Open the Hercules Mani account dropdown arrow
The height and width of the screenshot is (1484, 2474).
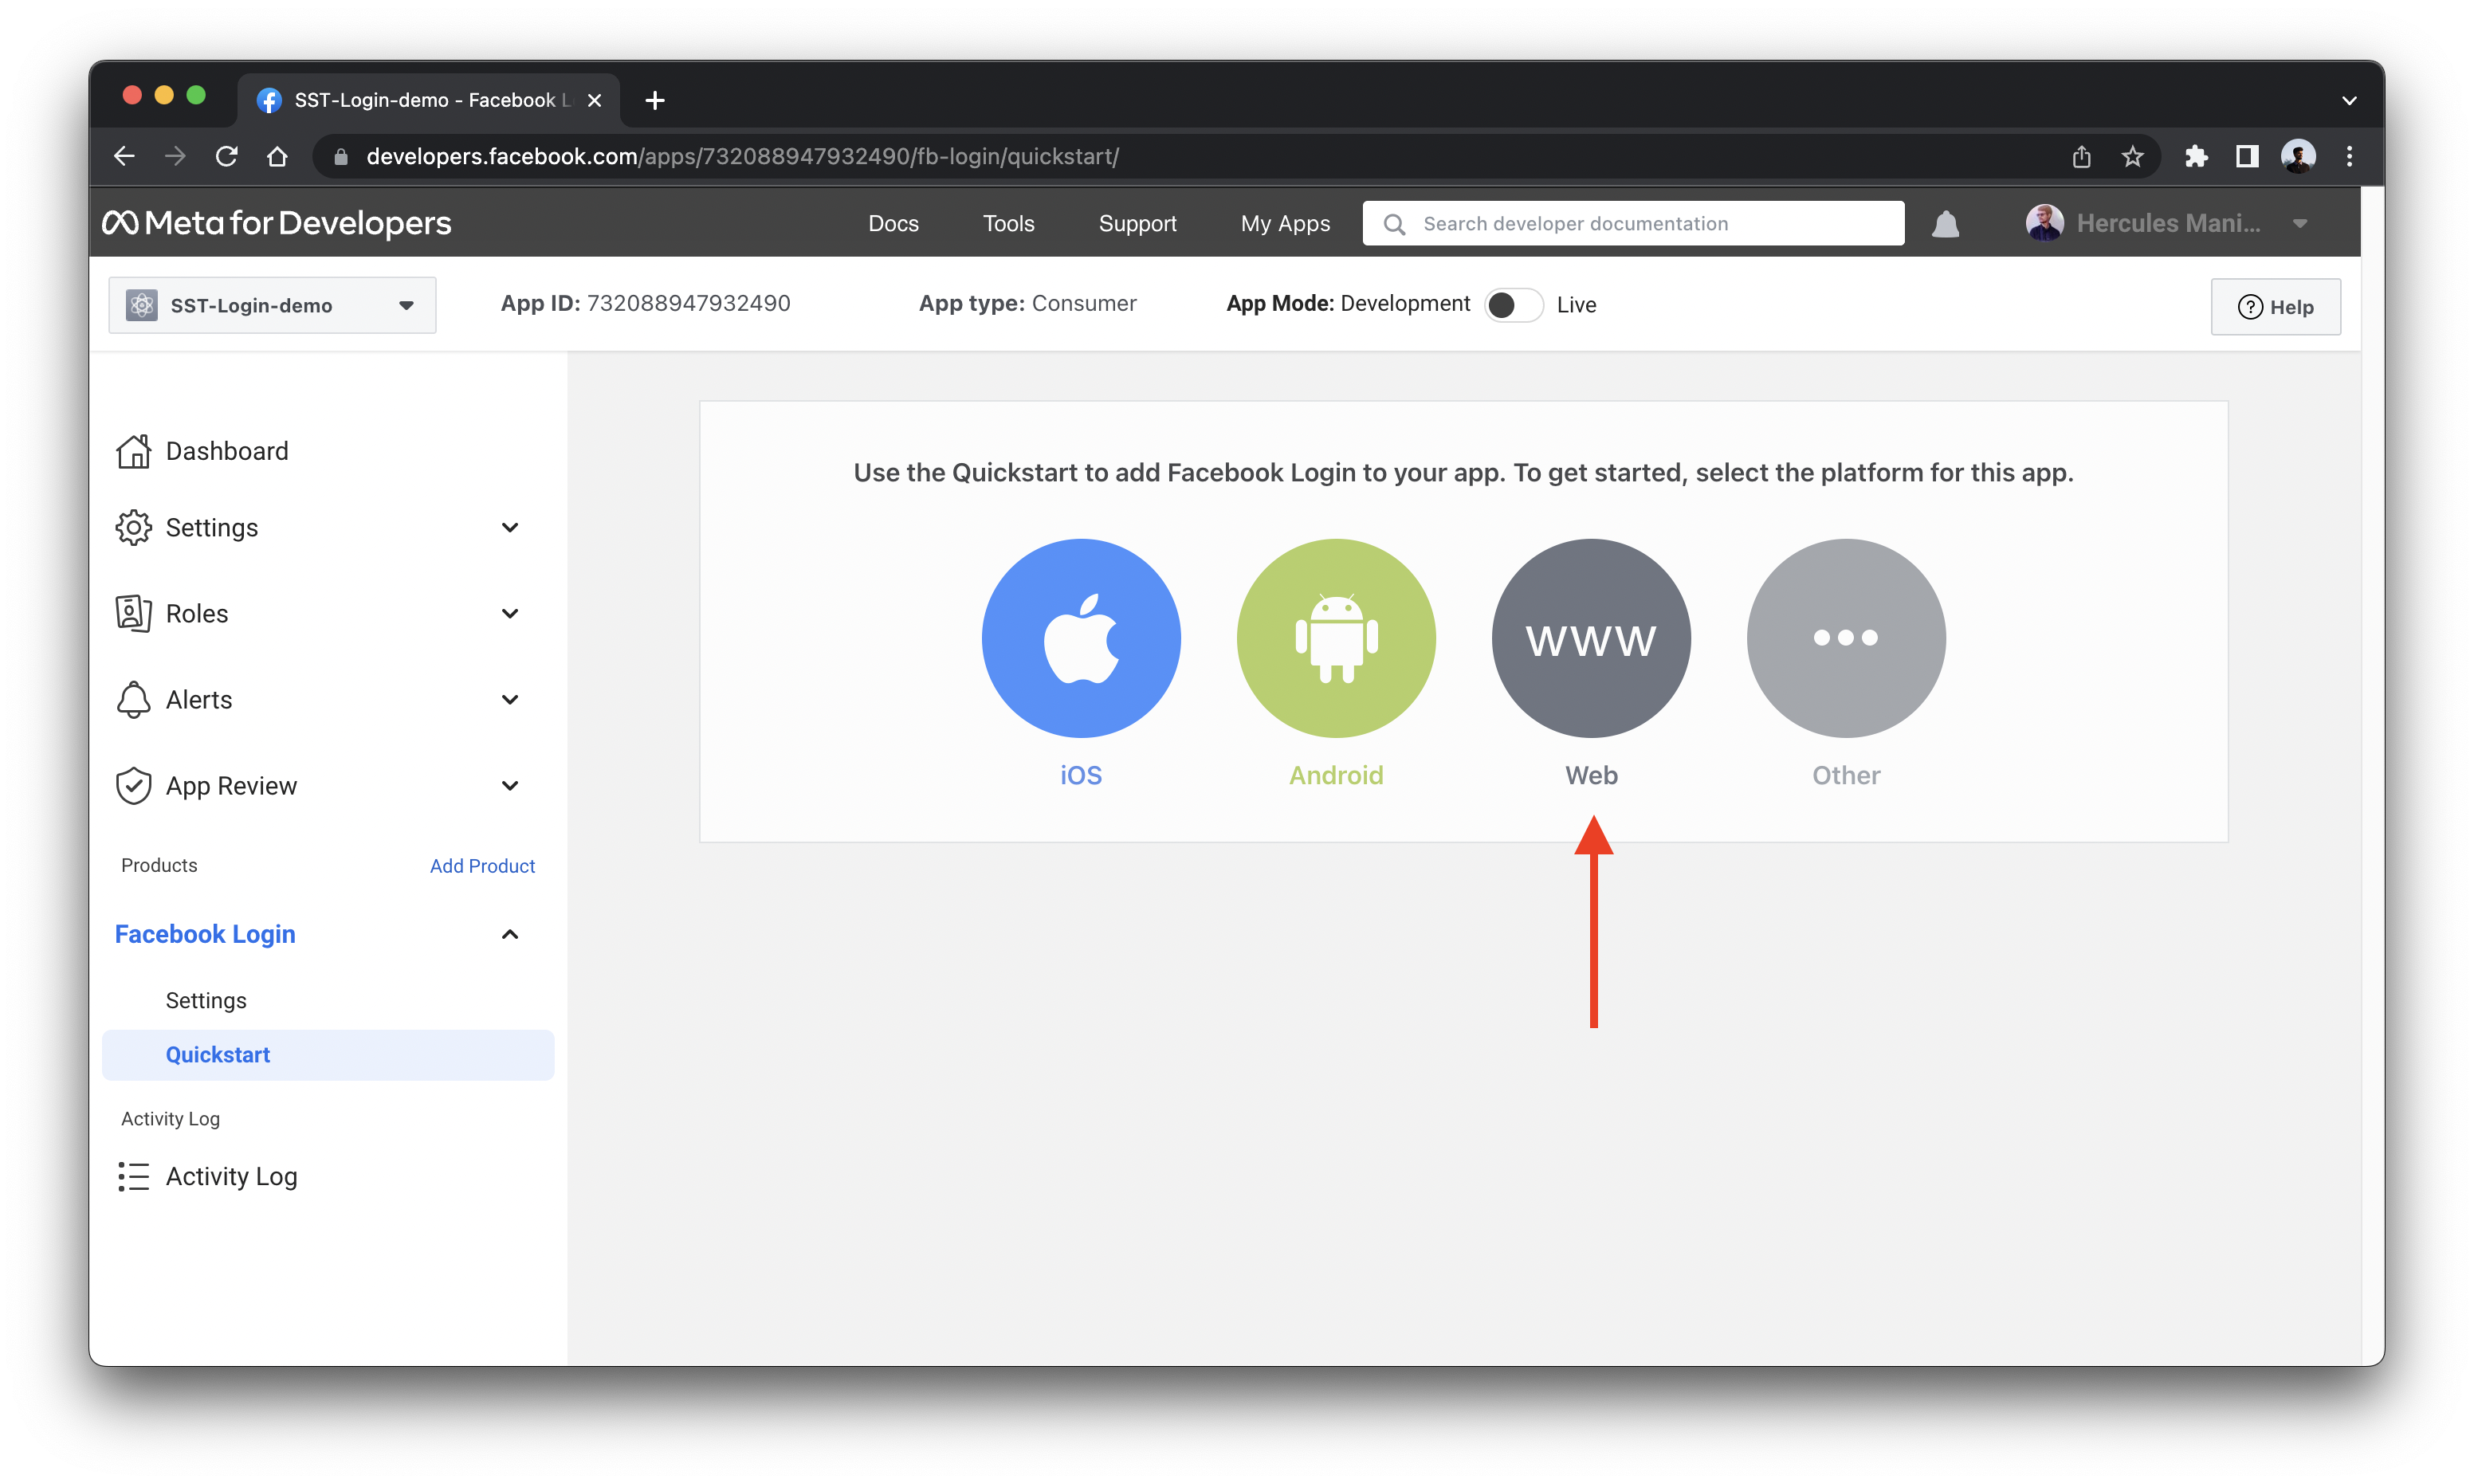tap(2300, 224)
